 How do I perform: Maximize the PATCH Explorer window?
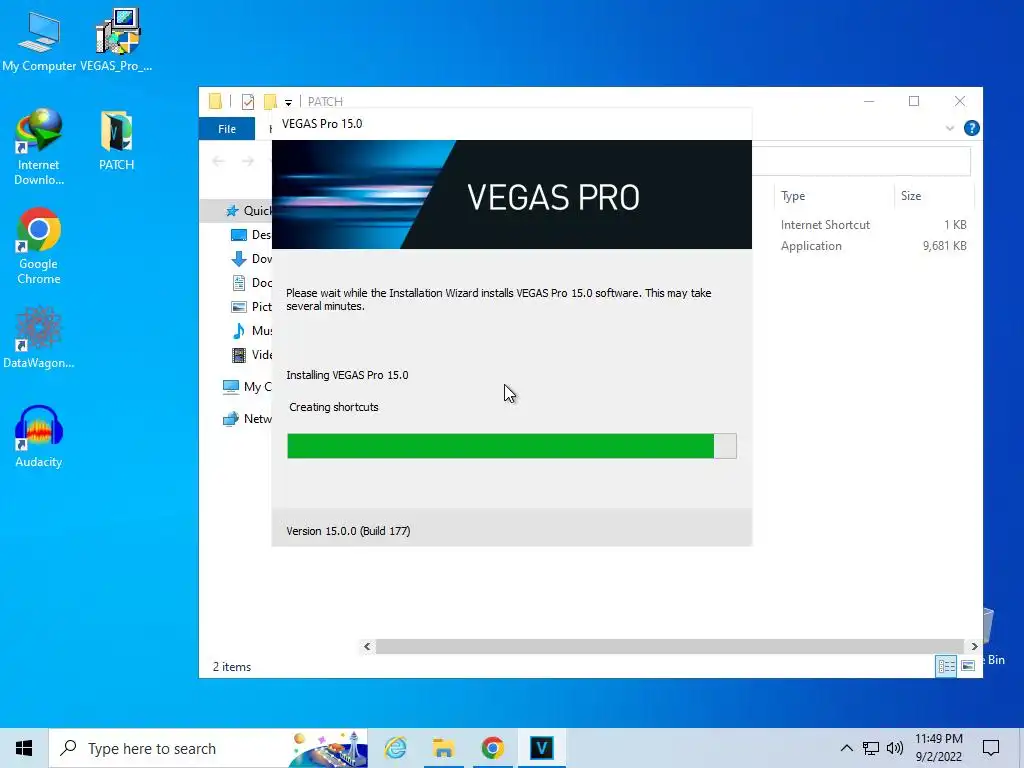(914, 101)
